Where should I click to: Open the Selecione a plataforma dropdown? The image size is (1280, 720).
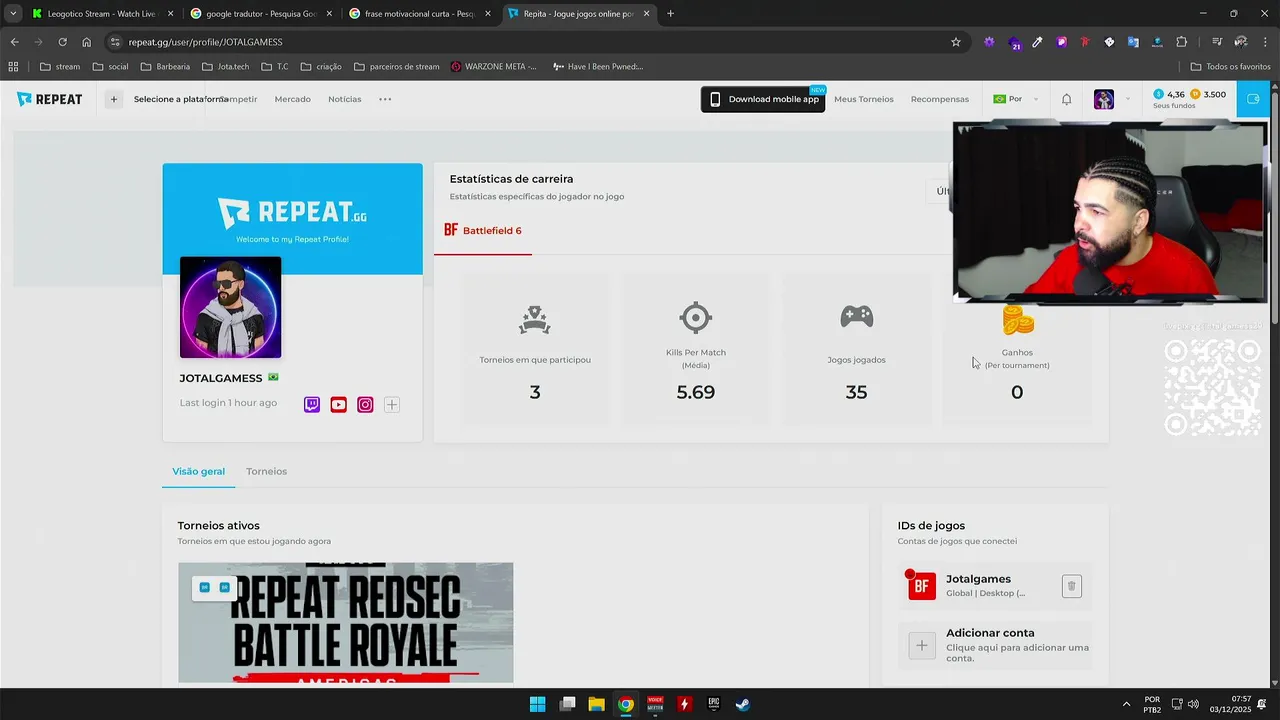pos(181,99)
